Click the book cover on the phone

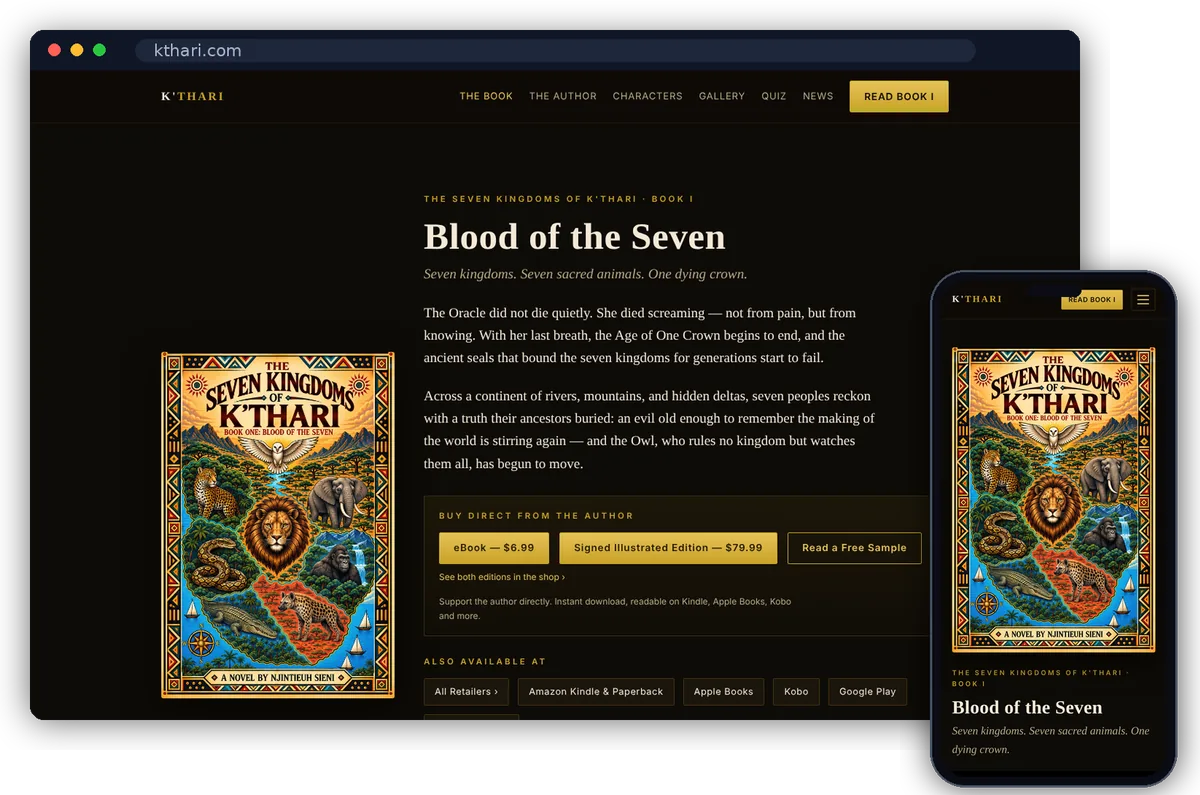pos(1054,500)
